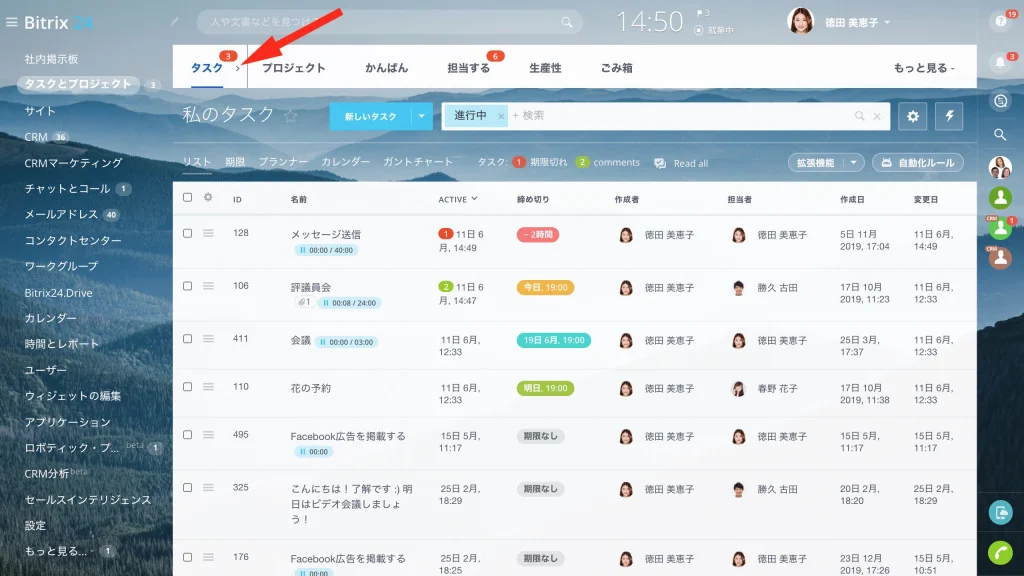Open the row menu for task 411

click(x=208, y=339)
